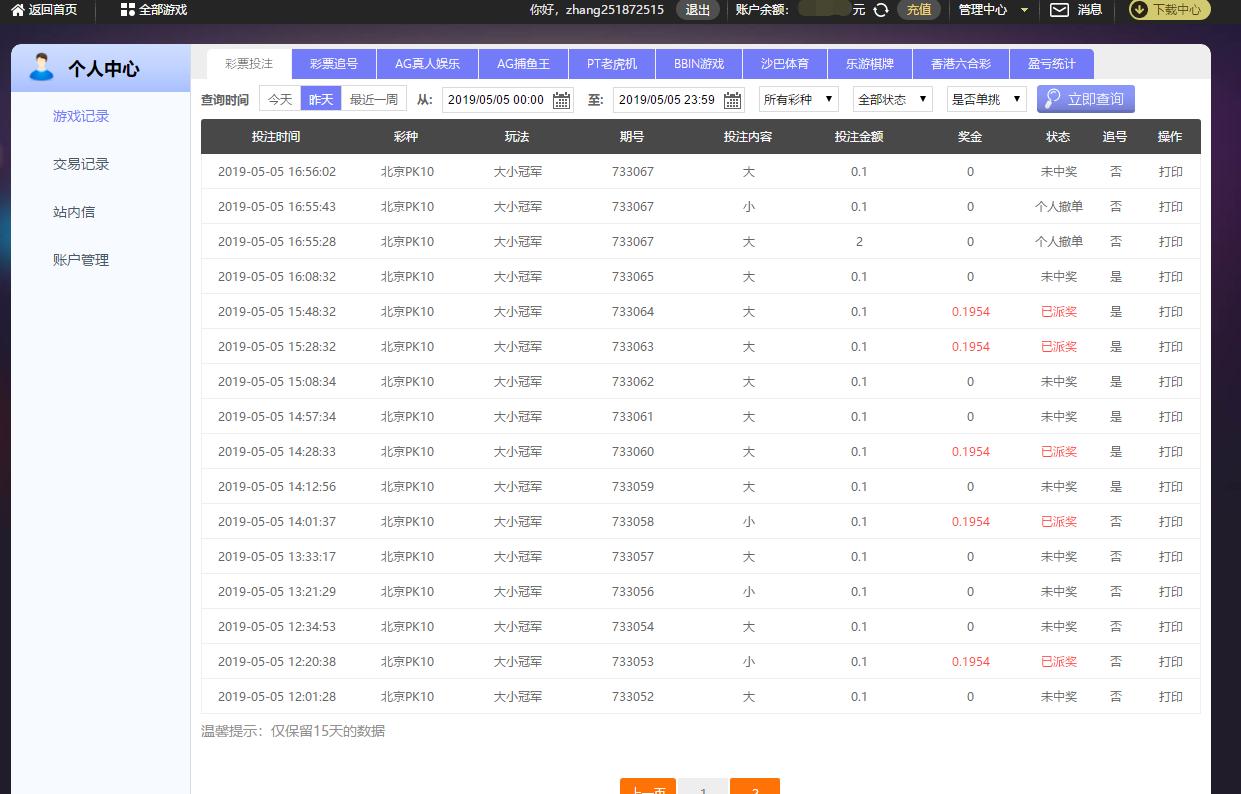The image size is (1241, 794).
Task: Click the 立即查询 search button
Action: 1085,99
